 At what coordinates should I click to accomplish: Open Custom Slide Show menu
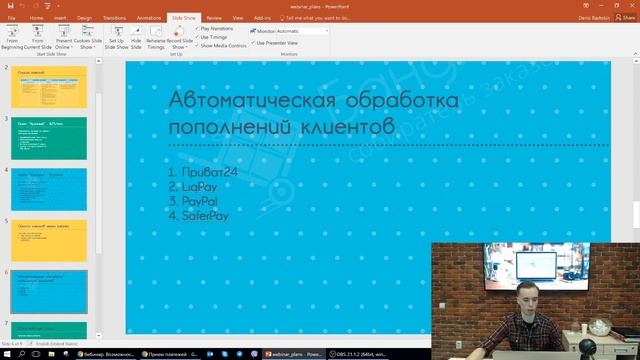click(88, 37)
